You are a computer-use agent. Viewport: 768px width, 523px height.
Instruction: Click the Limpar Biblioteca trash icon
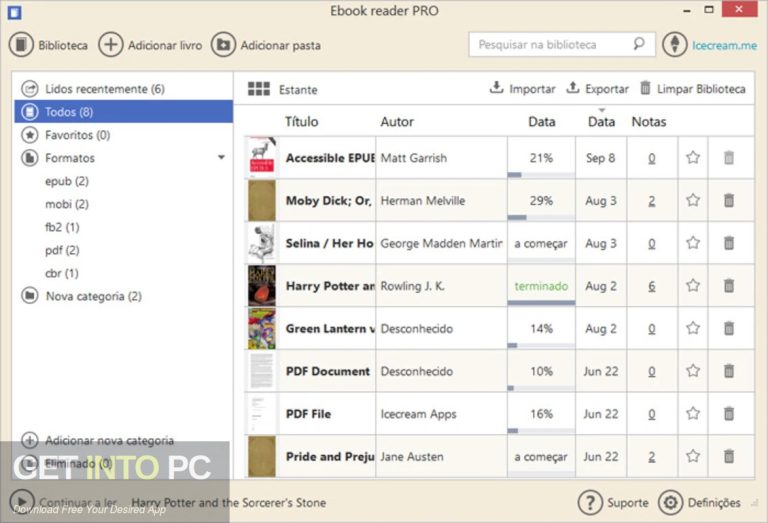pos(646,88)
